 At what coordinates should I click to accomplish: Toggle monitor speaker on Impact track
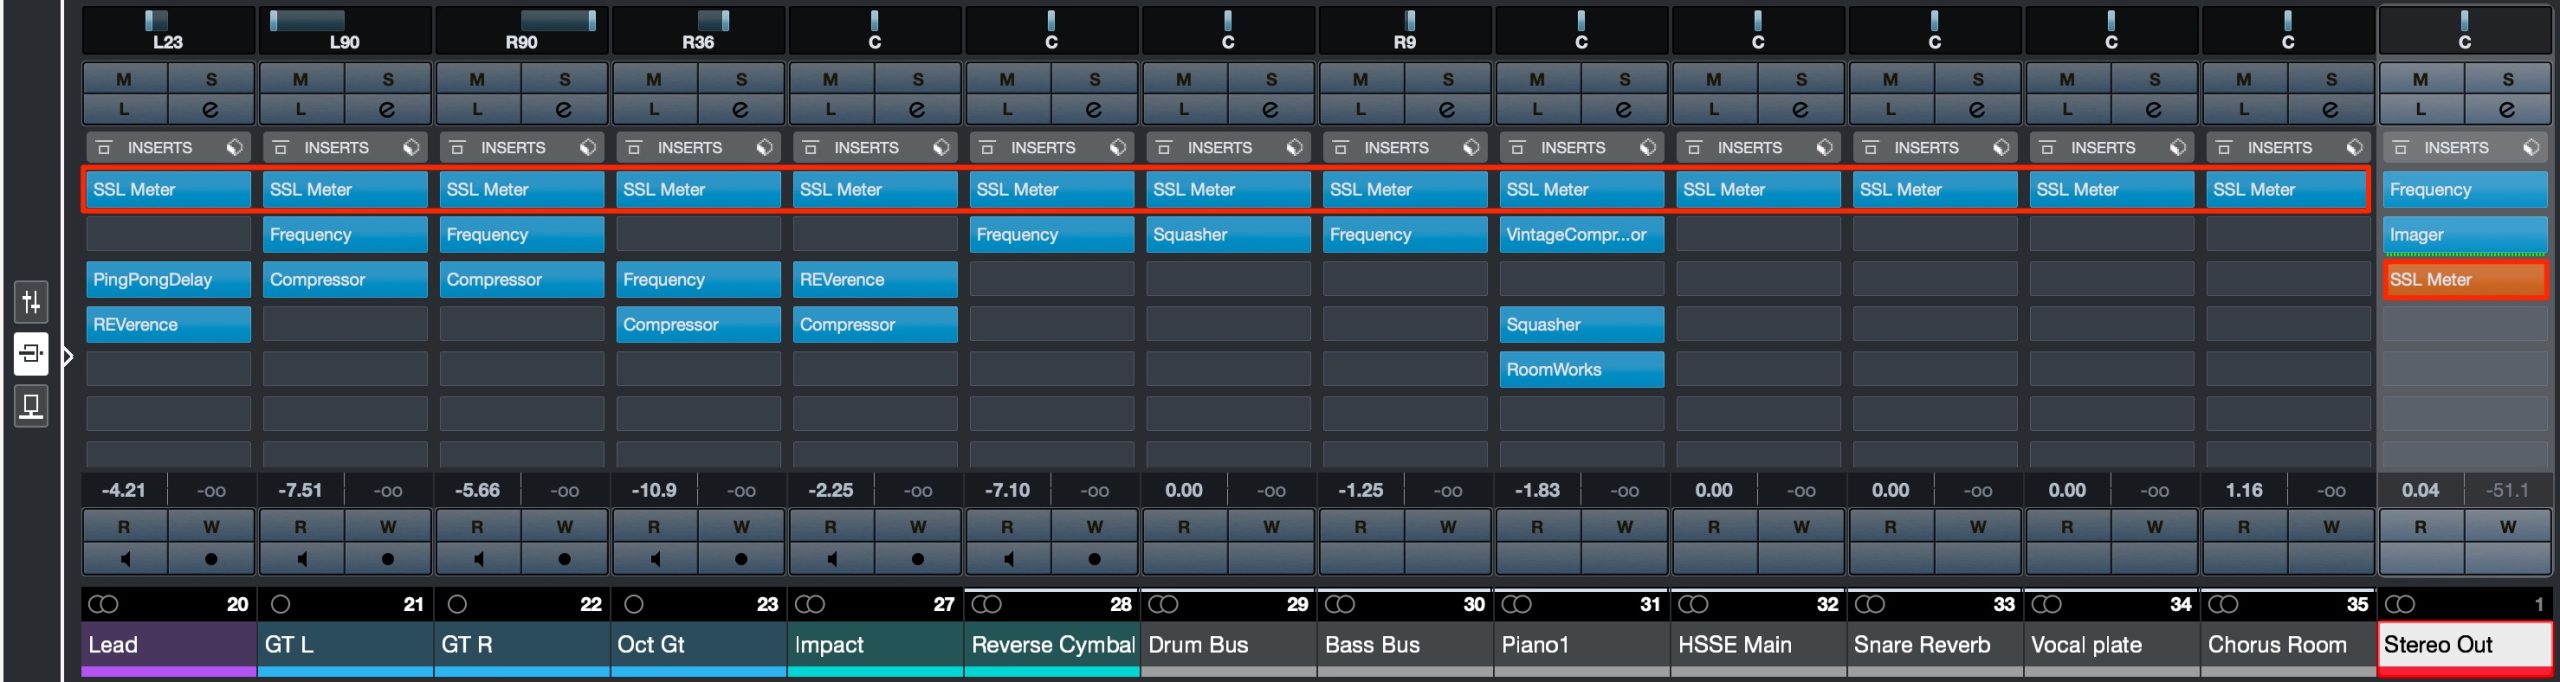(832, 559)
